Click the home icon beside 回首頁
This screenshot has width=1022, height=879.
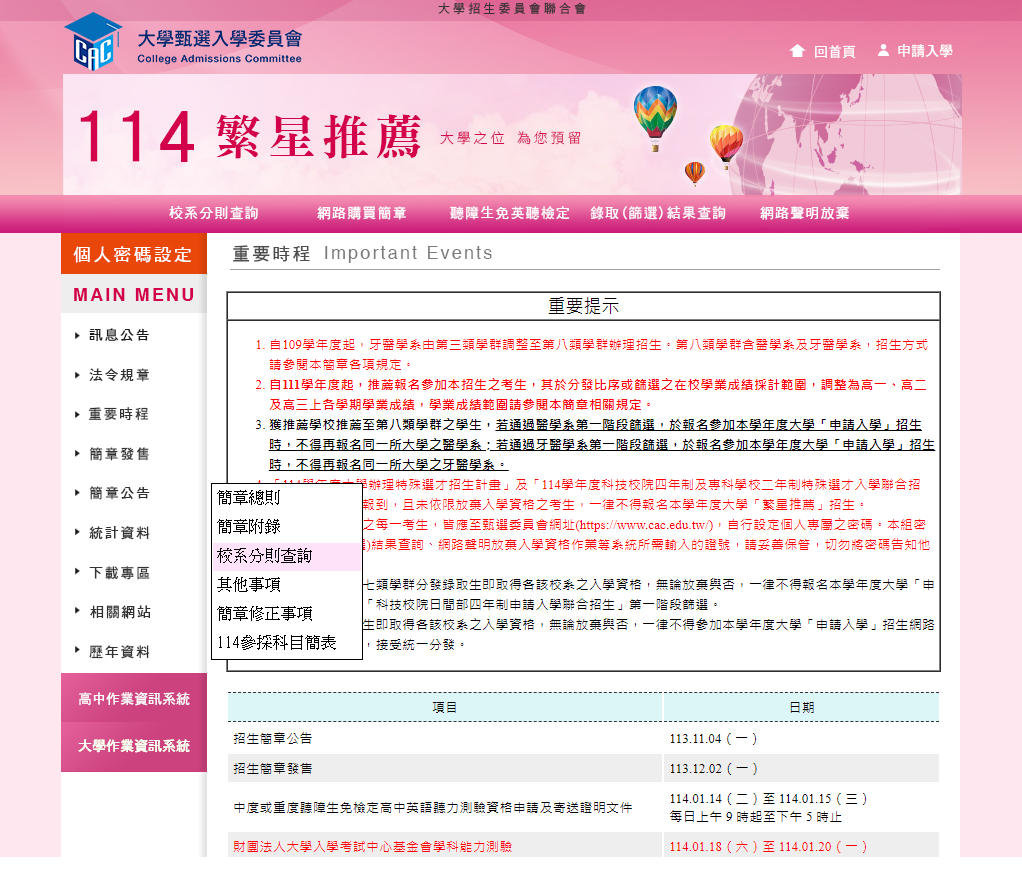796,51
